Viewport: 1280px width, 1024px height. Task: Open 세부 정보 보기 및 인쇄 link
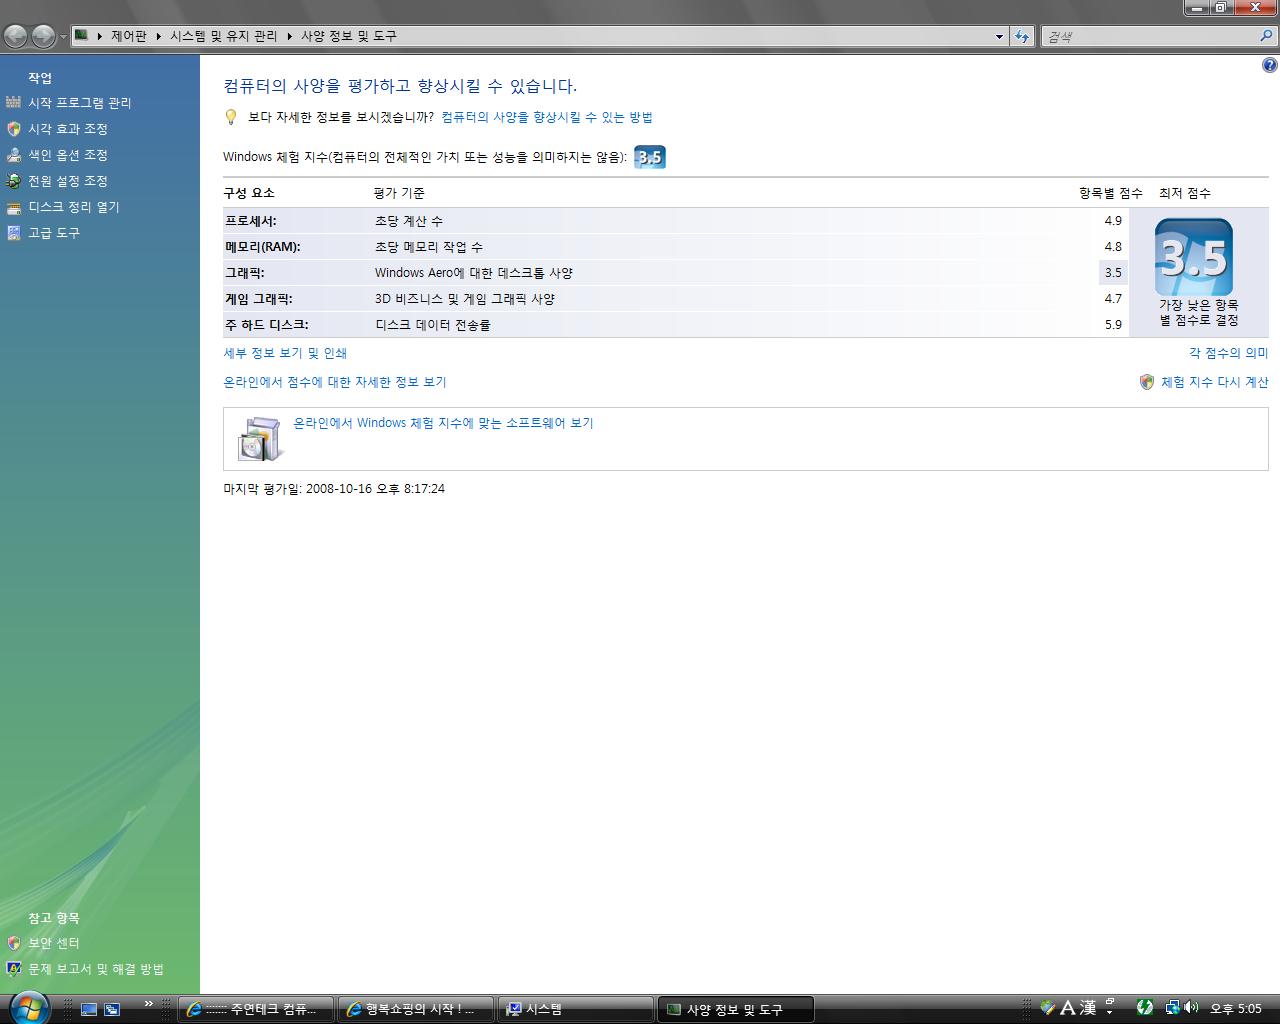(x=286, y=353)
